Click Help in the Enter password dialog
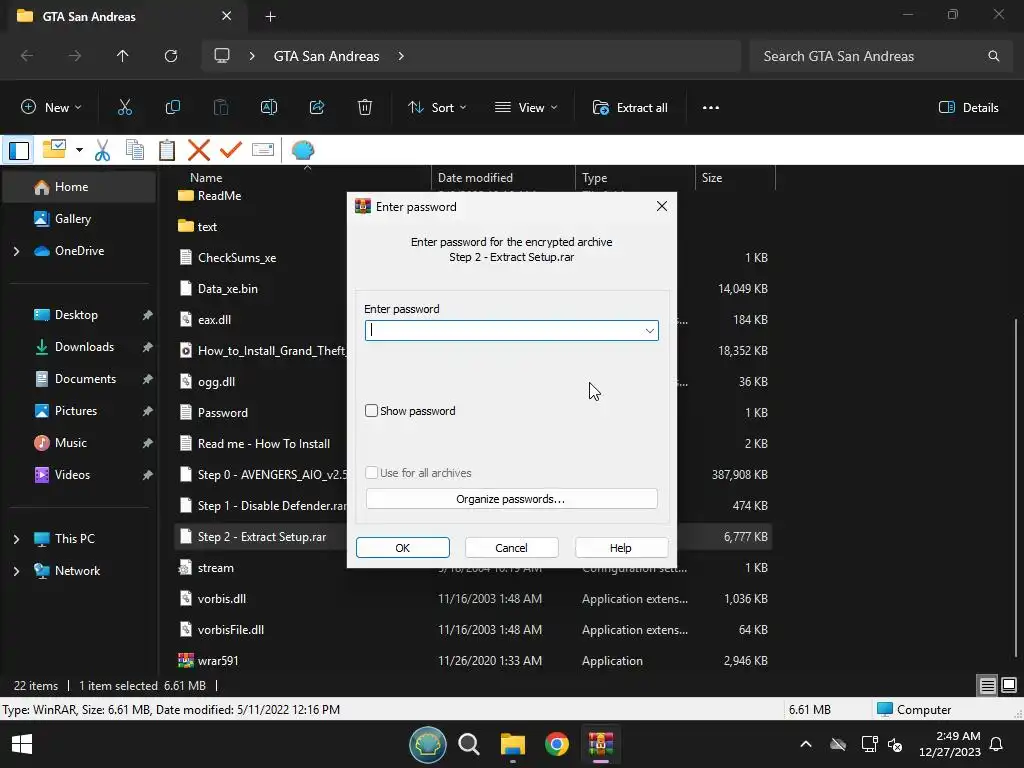 pyautogui.click(x=621, y=547)
